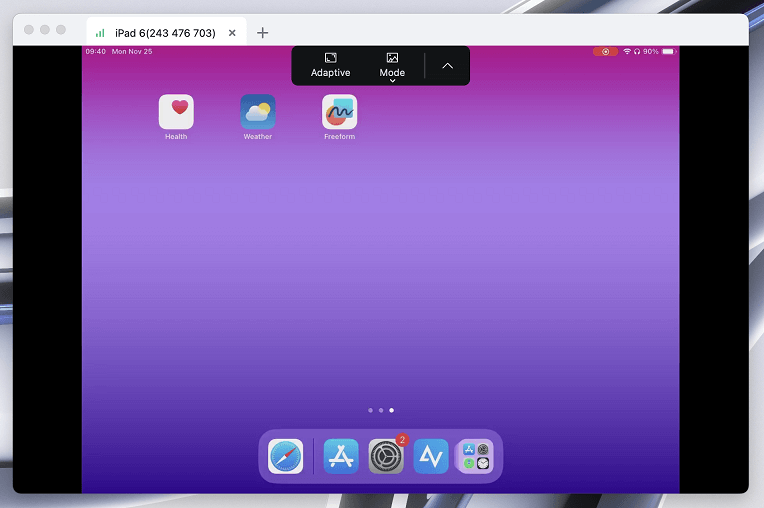Image resolution: width=764 pixels, height=508 pixels.
Task: Launch the Weather app
Action: 258,112
